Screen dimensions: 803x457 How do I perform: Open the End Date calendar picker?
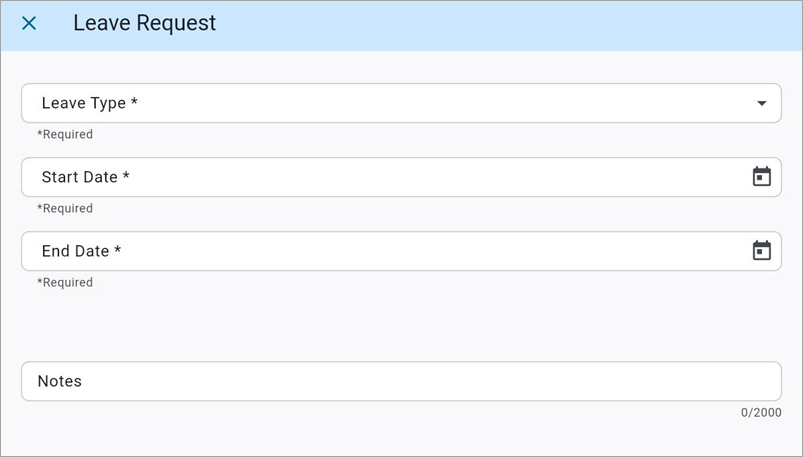coord(761,251)
